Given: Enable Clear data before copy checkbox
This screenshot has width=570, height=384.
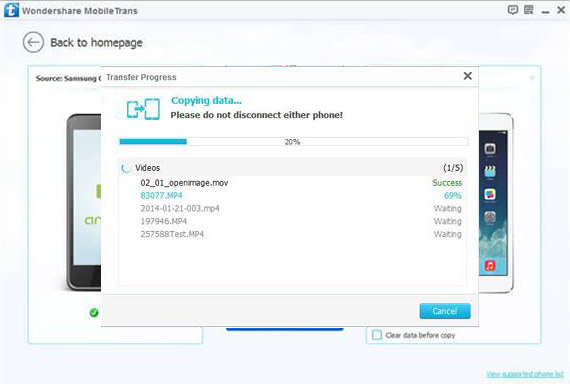Looking at the screenshot, I should (377, 335).
